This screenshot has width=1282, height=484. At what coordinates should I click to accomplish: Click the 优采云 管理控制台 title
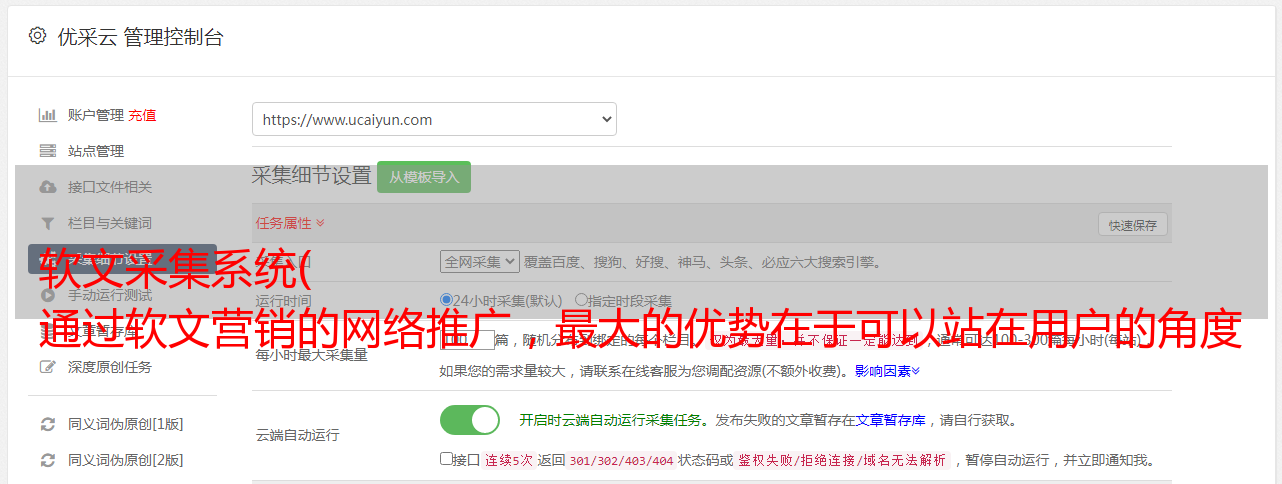pyautogui.click(x=140, y=37)
